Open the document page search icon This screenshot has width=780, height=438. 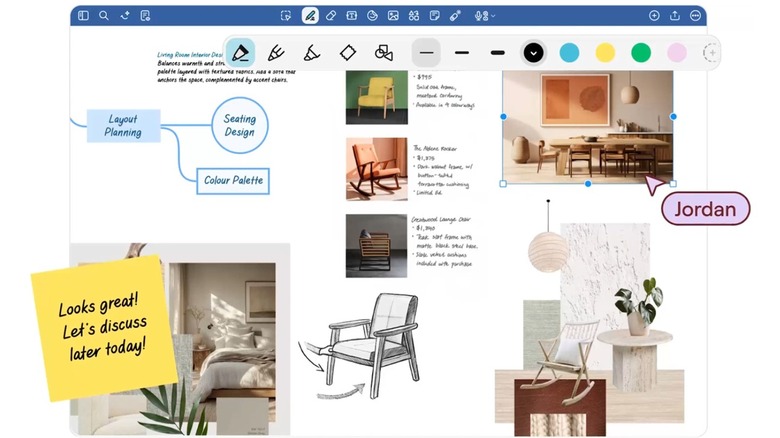tap(145, 16)
